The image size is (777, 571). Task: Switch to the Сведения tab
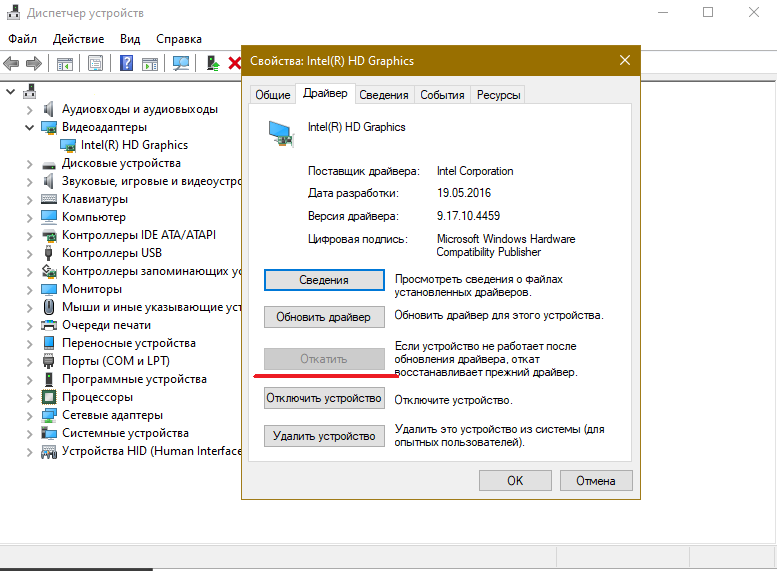[x=384, y=95]
